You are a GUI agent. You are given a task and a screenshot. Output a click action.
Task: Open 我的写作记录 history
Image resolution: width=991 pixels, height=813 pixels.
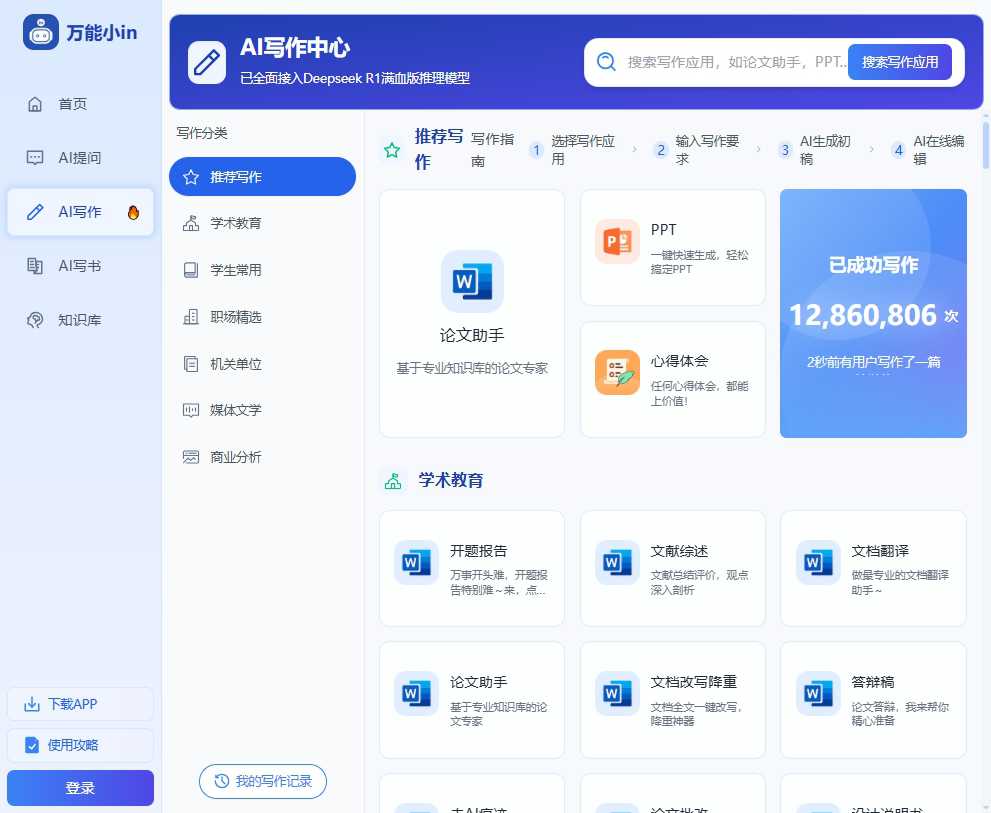click(x=262, y=782)
